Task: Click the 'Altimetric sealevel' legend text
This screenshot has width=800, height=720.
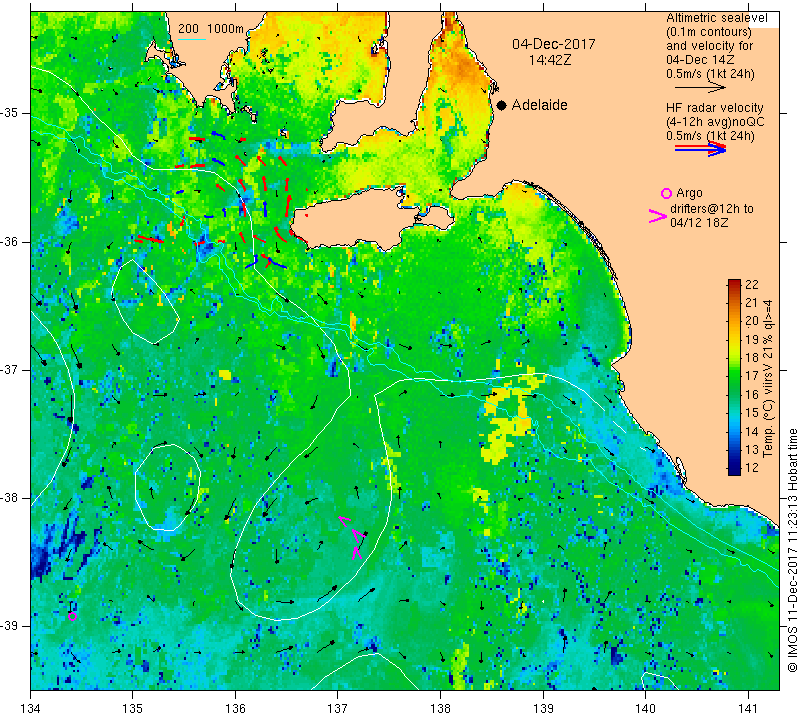Action: (x=716, y=18)
